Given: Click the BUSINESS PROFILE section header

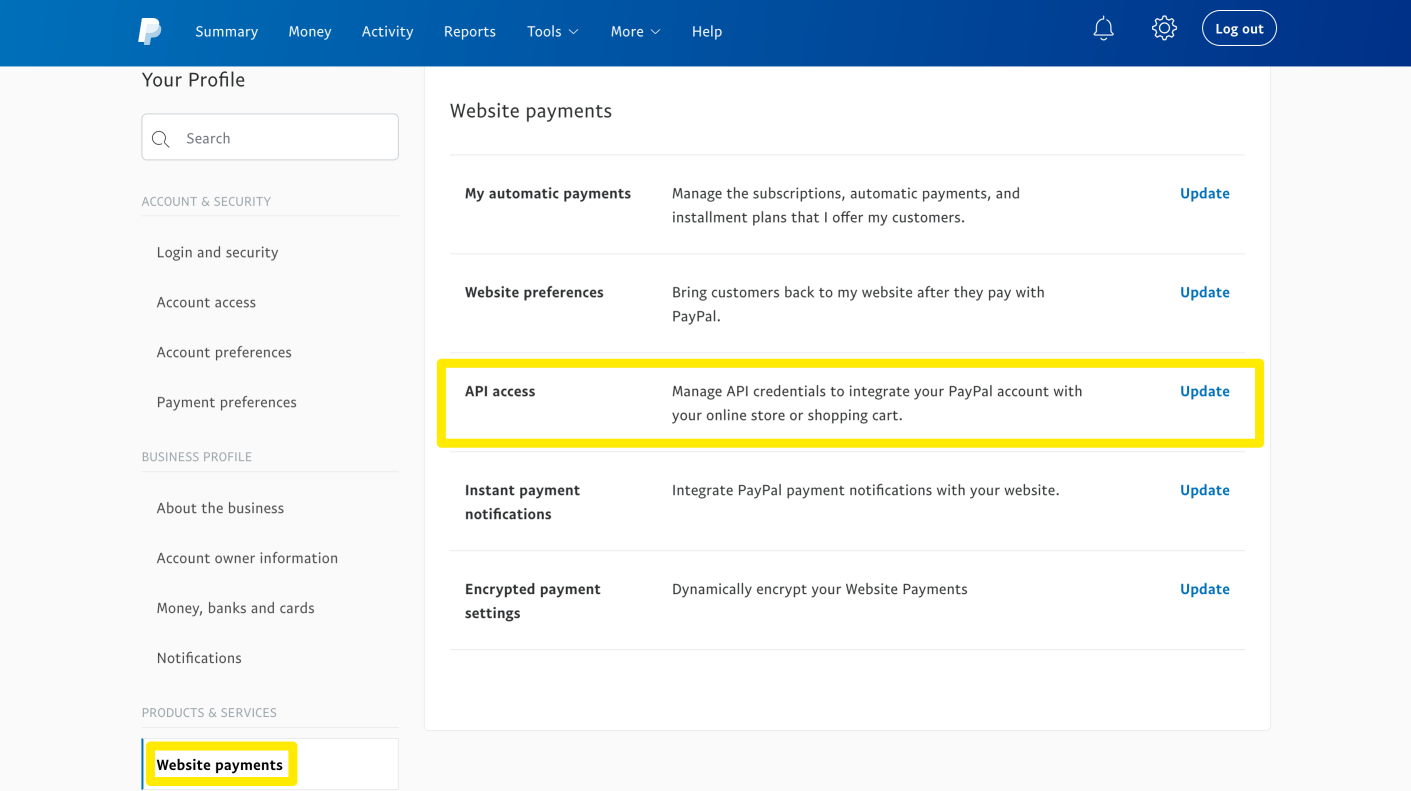Looking at the screenshot, I should (x=197, y=456).
